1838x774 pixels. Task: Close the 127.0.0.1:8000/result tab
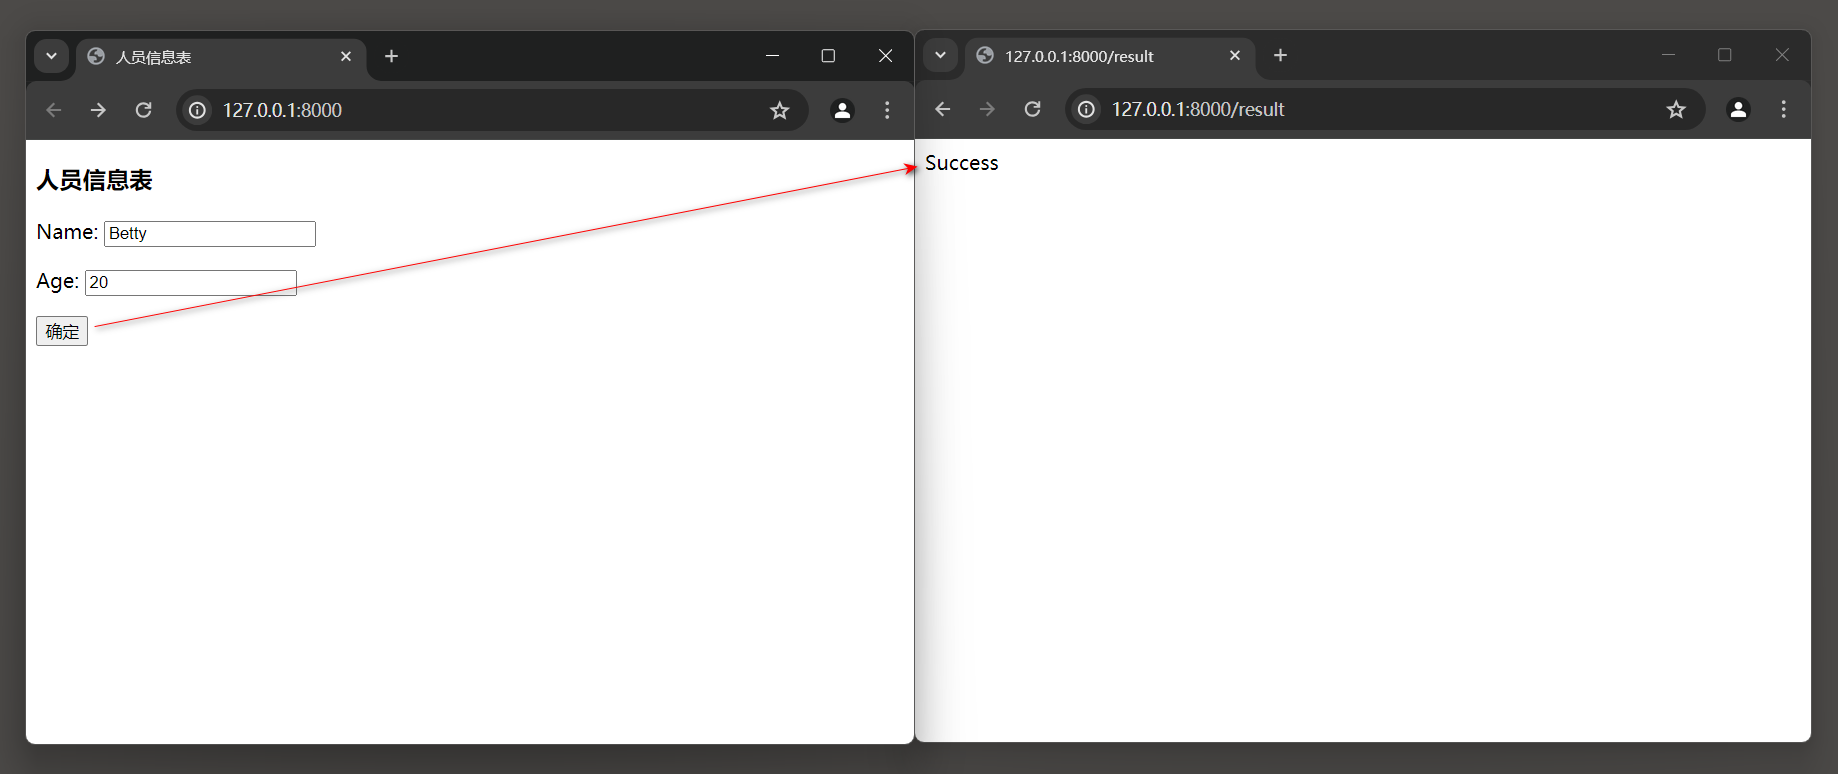1235,55
